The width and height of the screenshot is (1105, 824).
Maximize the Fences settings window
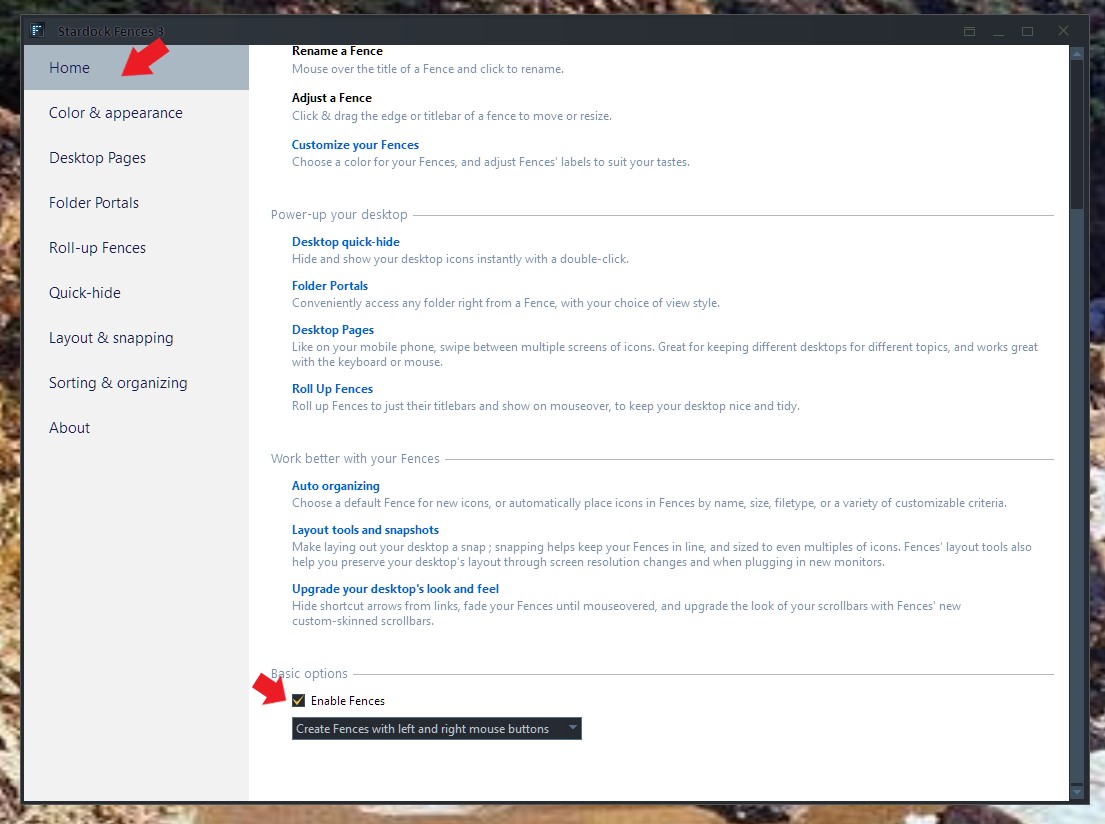1027,32
